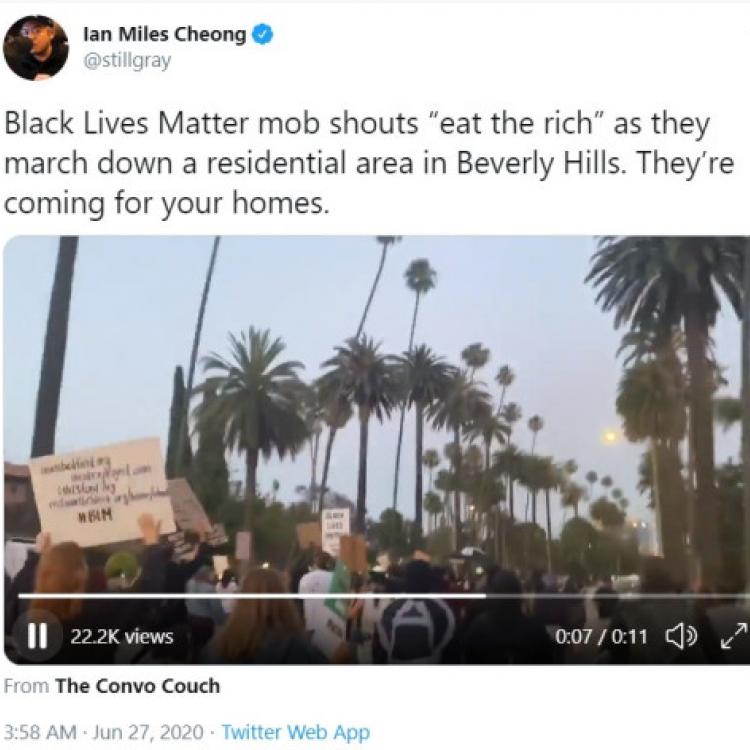Click the Jun 27, 2020 date text

(x=148, y=732)
